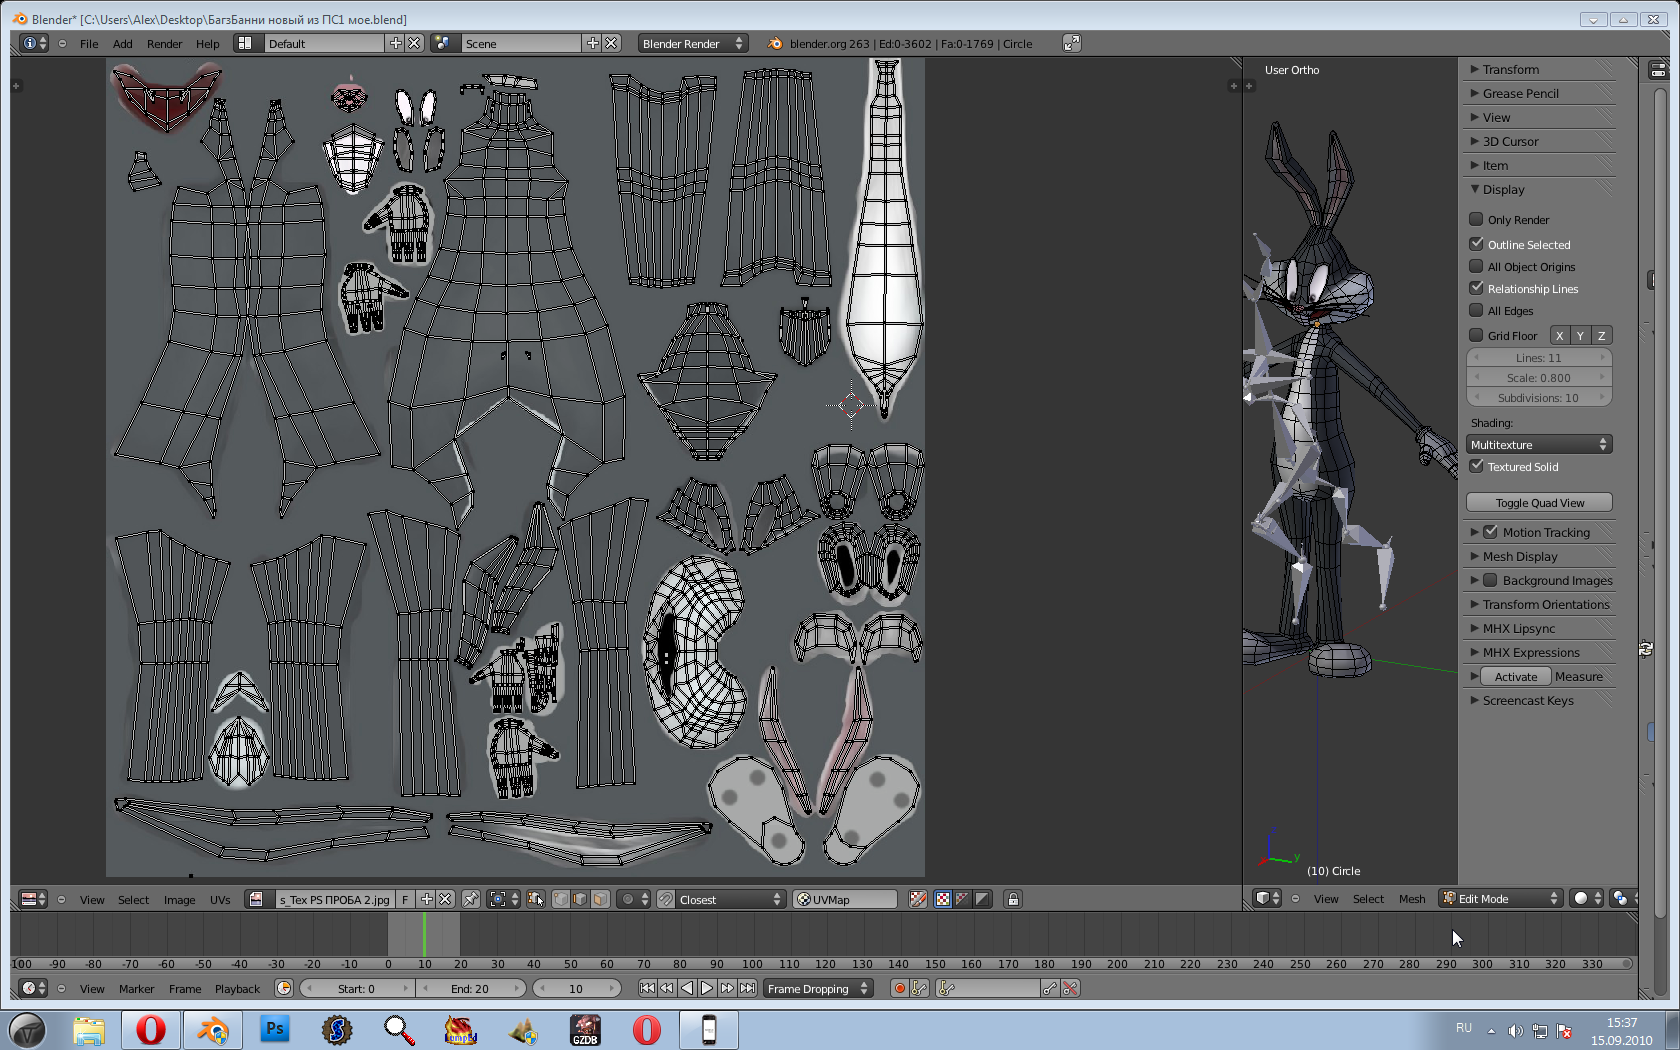Enable the Background Images checkbox
Screen dimensions: 1680x1050
(x=1490, y=580)
